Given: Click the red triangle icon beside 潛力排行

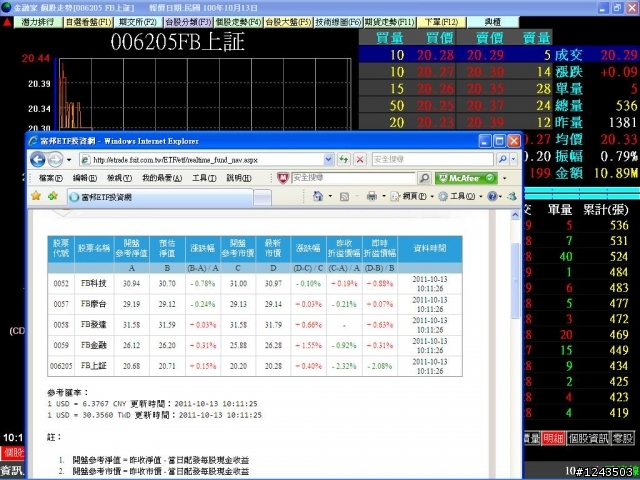Looking at the screenshot, I should point(7,22).
